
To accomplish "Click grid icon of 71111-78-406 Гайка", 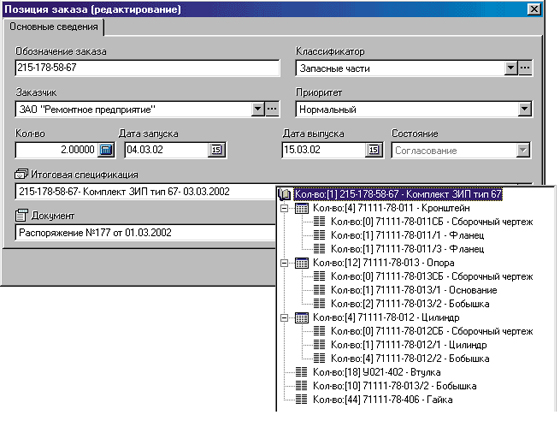I will (301, 399).
